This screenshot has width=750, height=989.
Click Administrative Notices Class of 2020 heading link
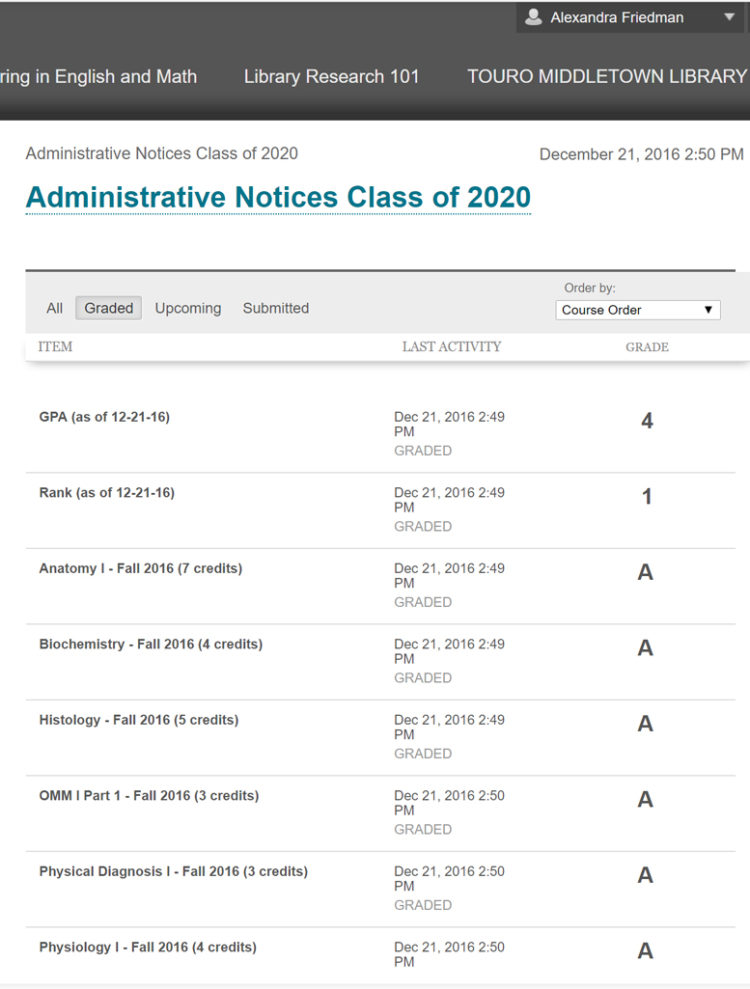click(x=278, y=197)
